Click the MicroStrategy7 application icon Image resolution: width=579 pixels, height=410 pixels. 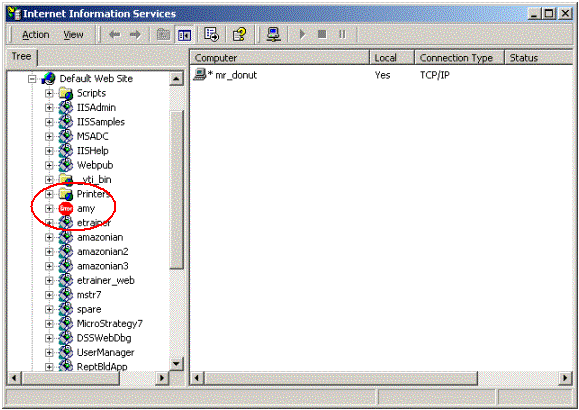tap(66, 324)
